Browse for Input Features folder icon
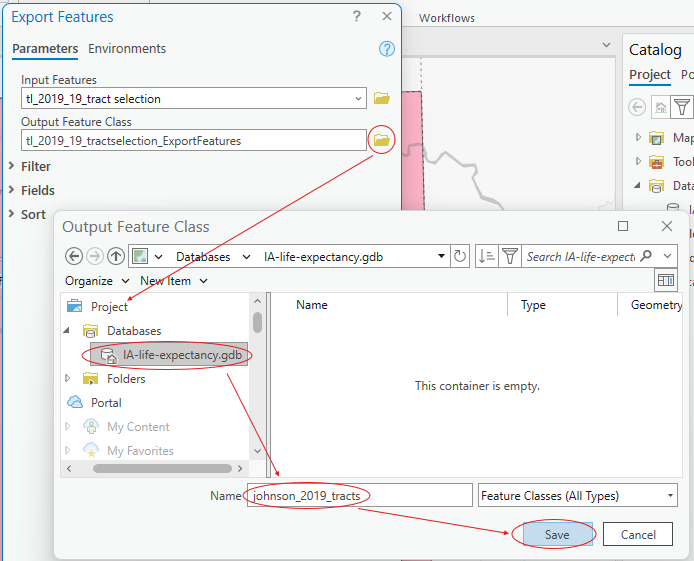Screen dimensions: 694x561 pyautogui.click(x=381, y=98)
